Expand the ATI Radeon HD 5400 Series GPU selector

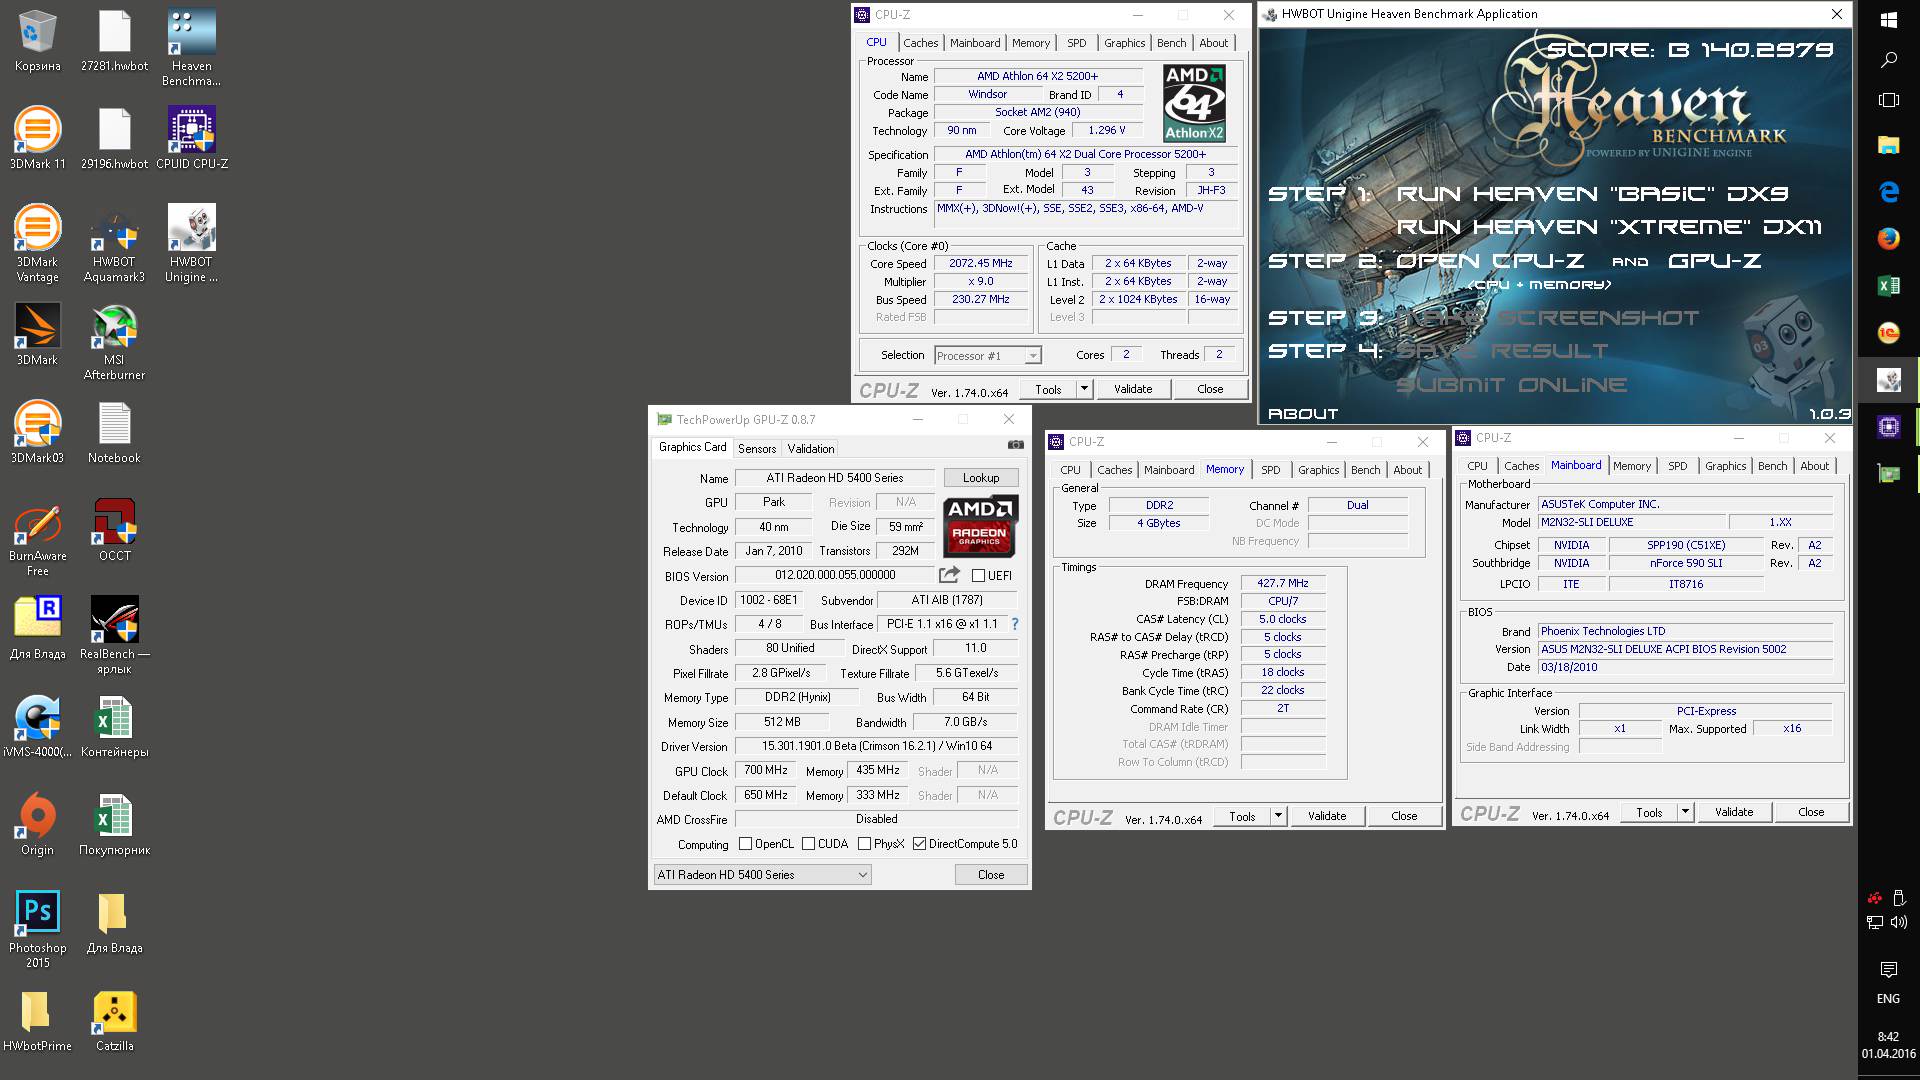point(762,875)
